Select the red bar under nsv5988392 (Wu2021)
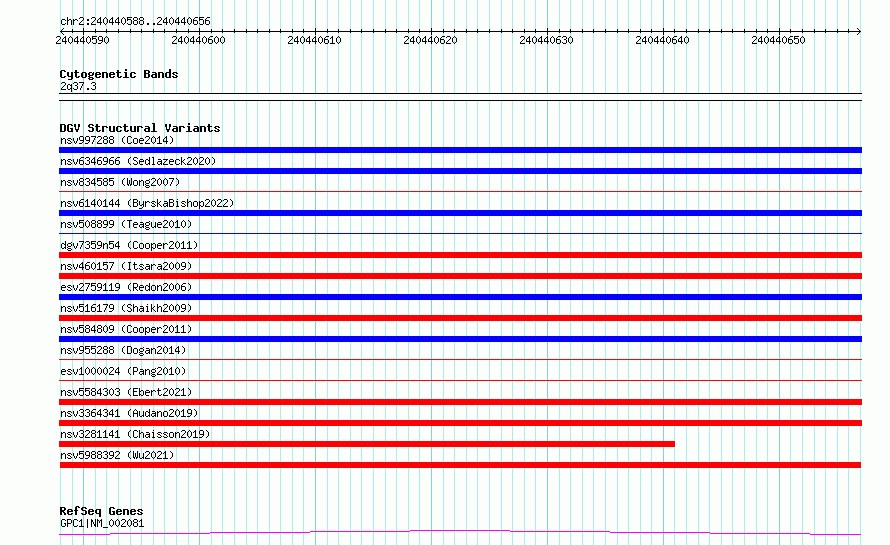 click(460, 465)
